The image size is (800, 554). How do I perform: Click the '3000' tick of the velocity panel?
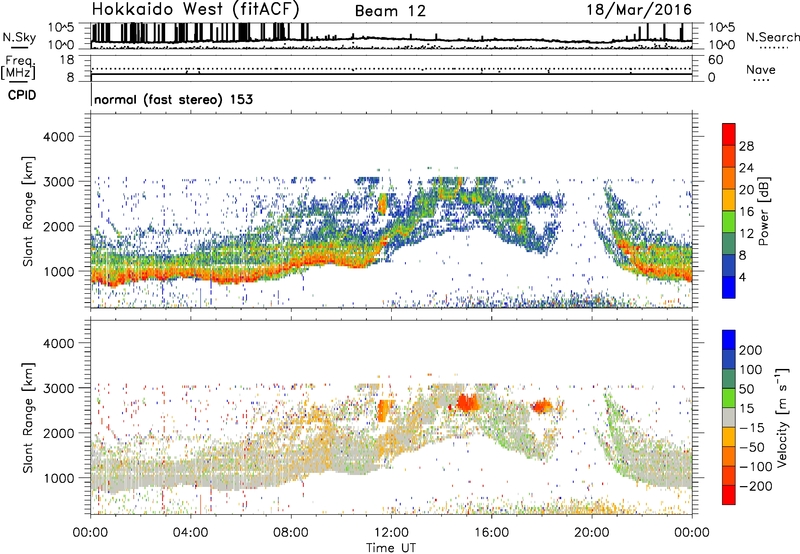tap(58, 388)
